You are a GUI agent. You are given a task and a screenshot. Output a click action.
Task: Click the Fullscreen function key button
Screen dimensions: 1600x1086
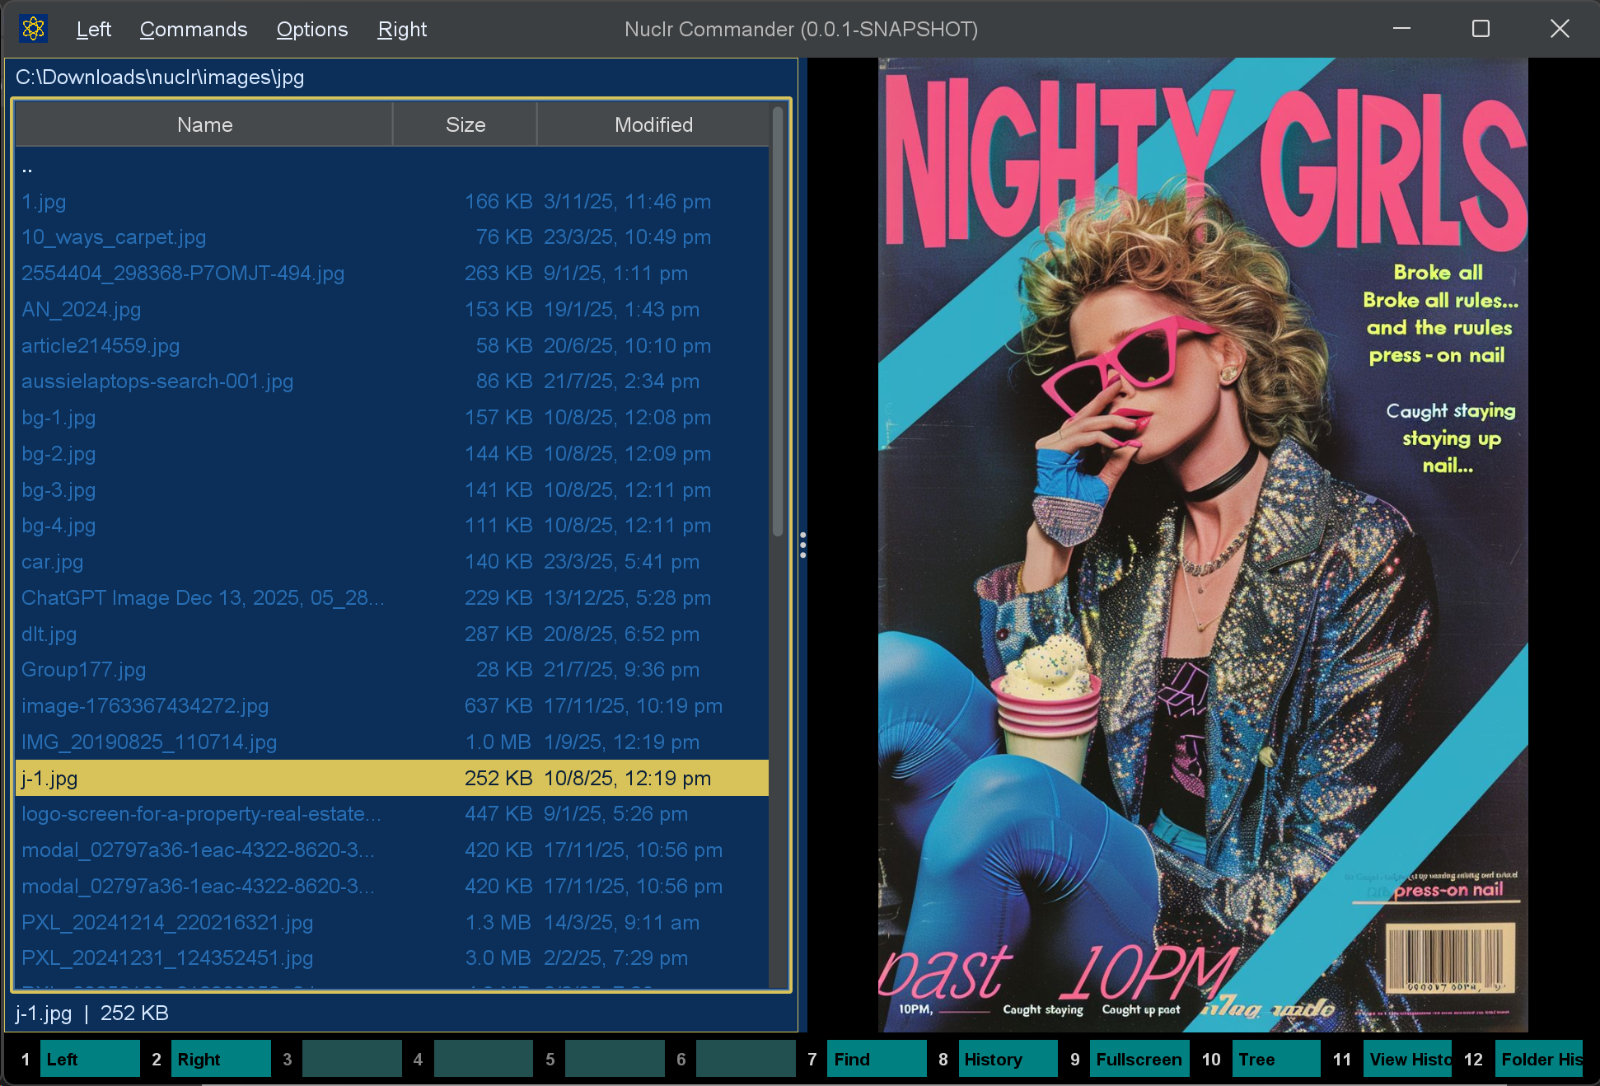(x=1139, y=1059)
